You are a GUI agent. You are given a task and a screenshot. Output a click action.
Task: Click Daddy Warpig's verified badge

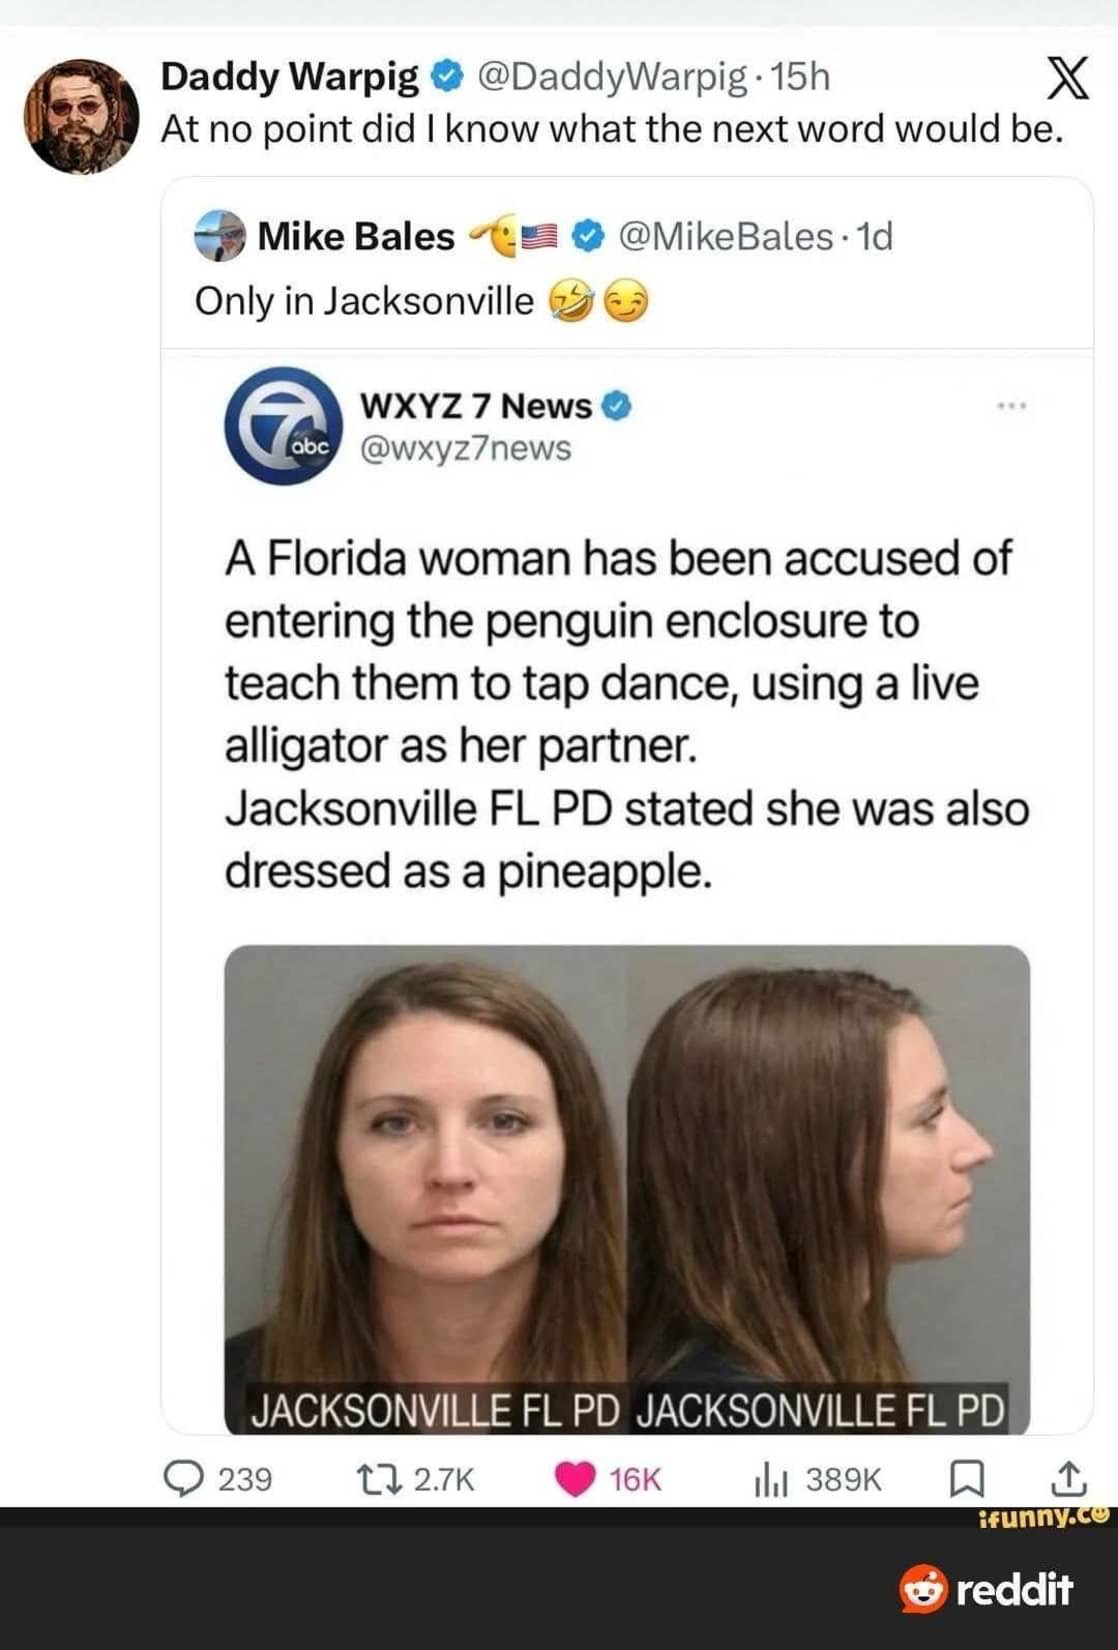tap(446, 76)
